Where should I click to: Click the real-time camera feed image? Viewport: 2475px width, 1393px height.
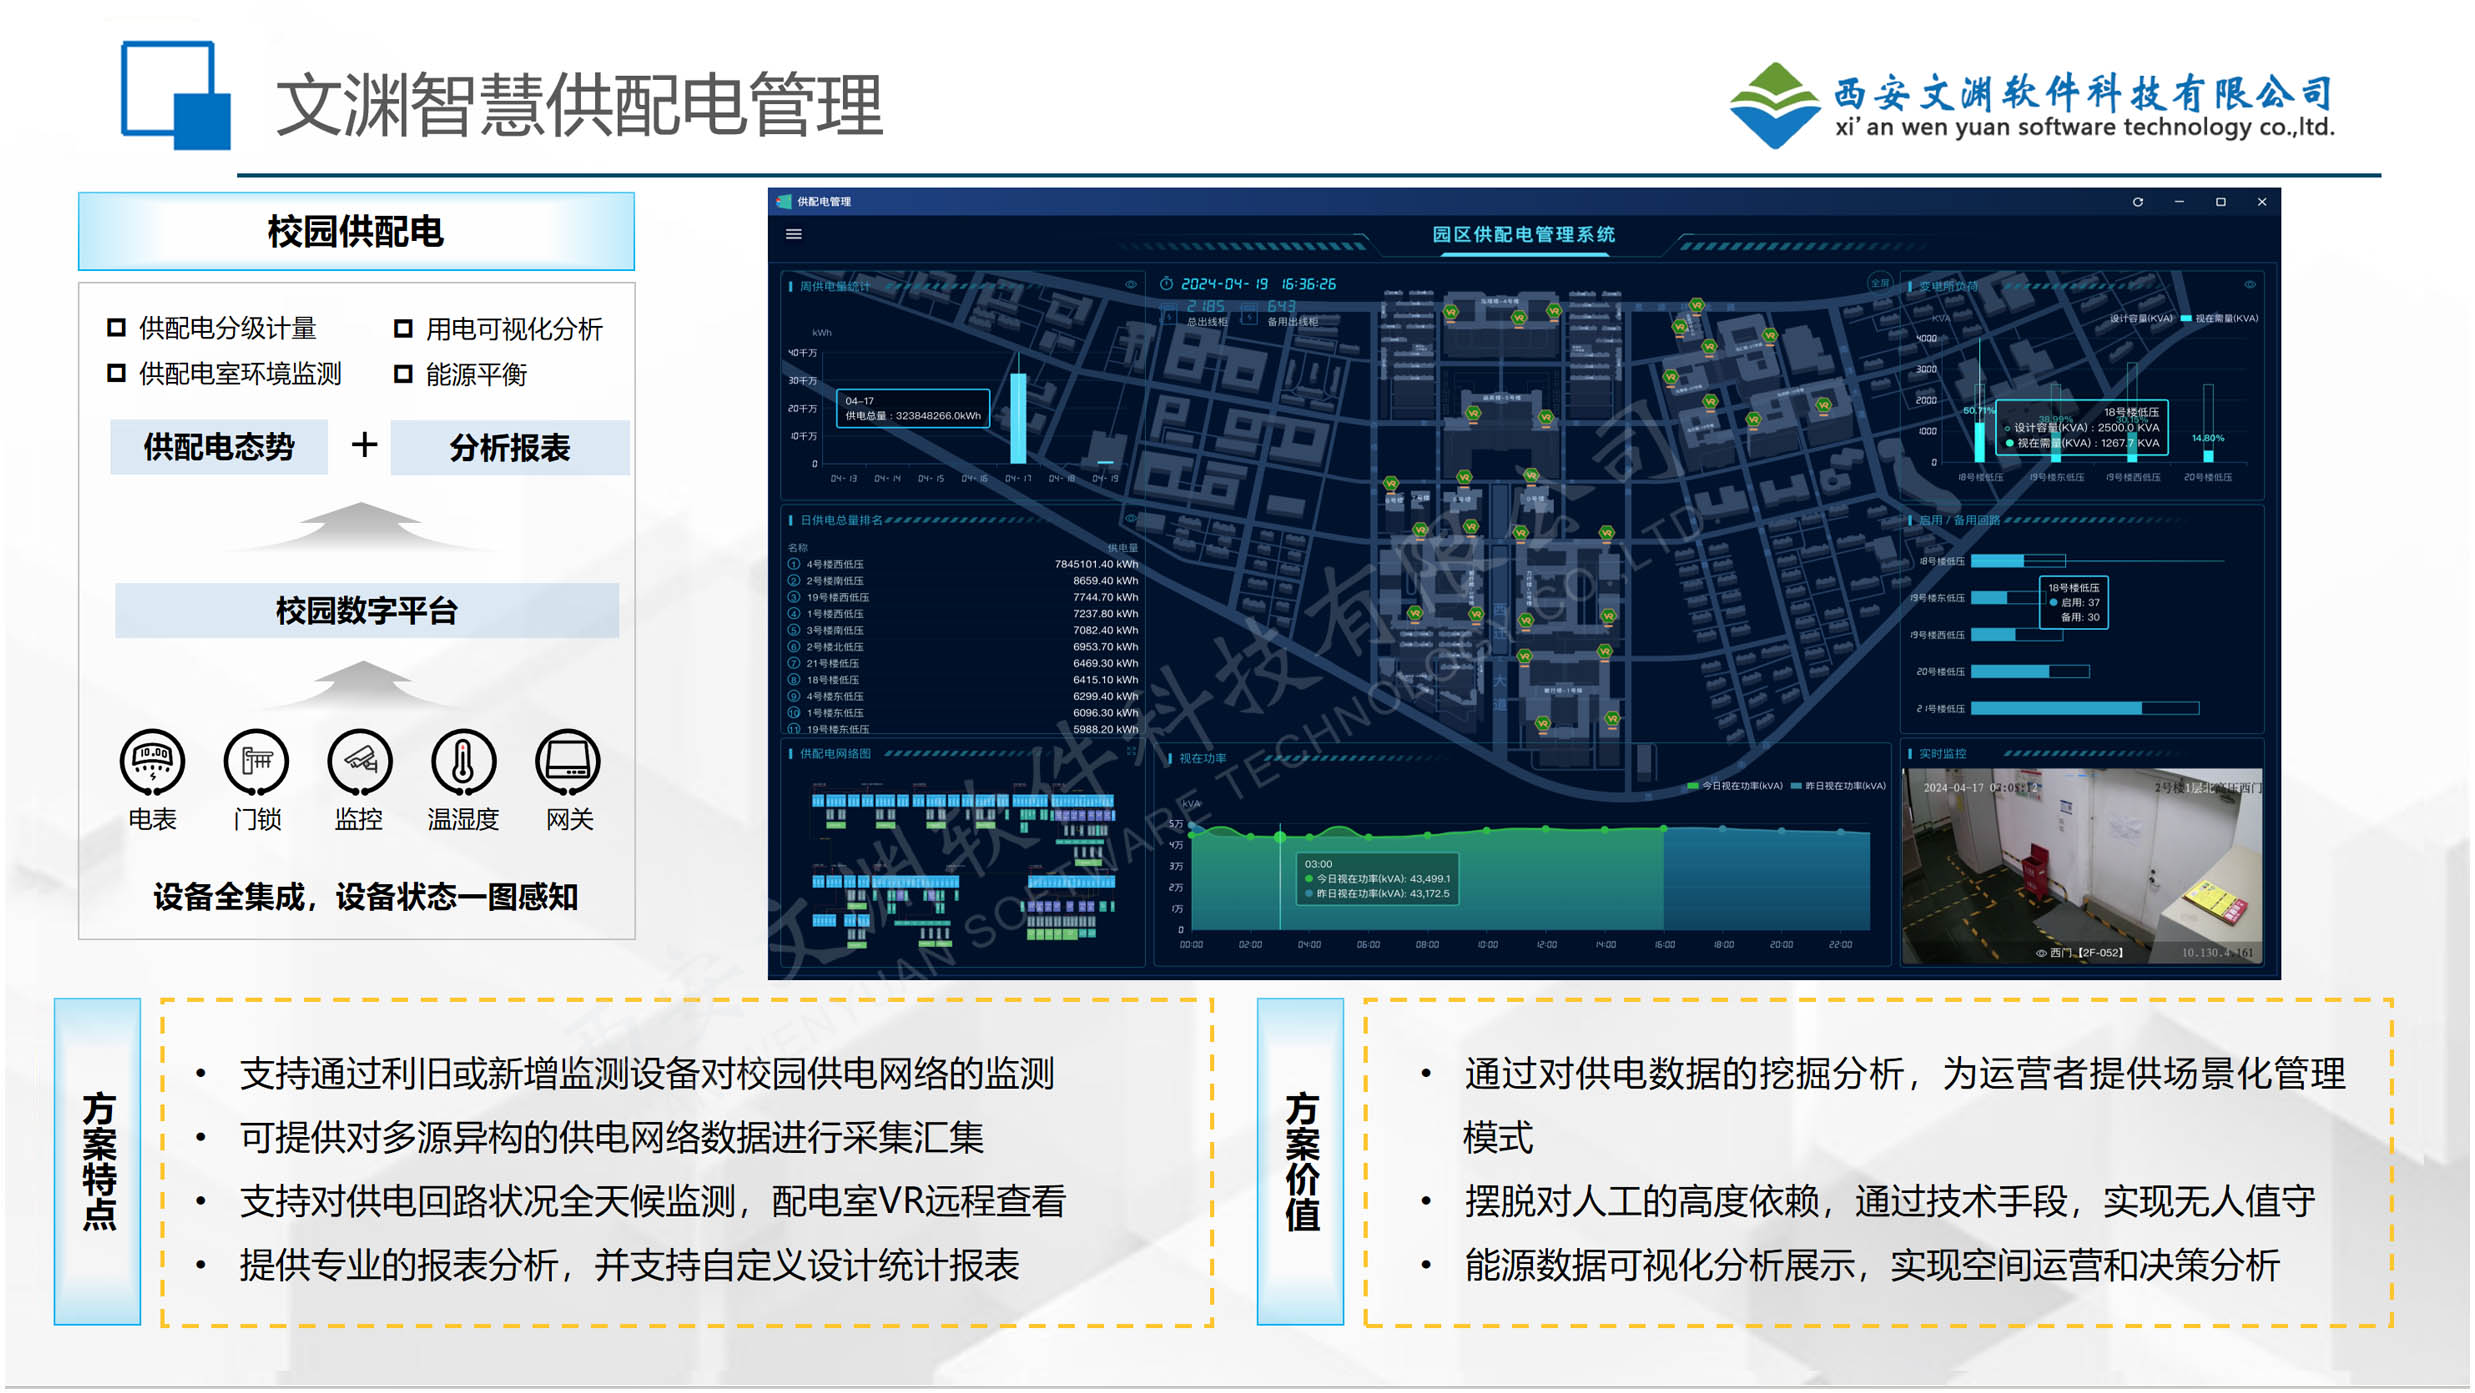click(2082, 866)
